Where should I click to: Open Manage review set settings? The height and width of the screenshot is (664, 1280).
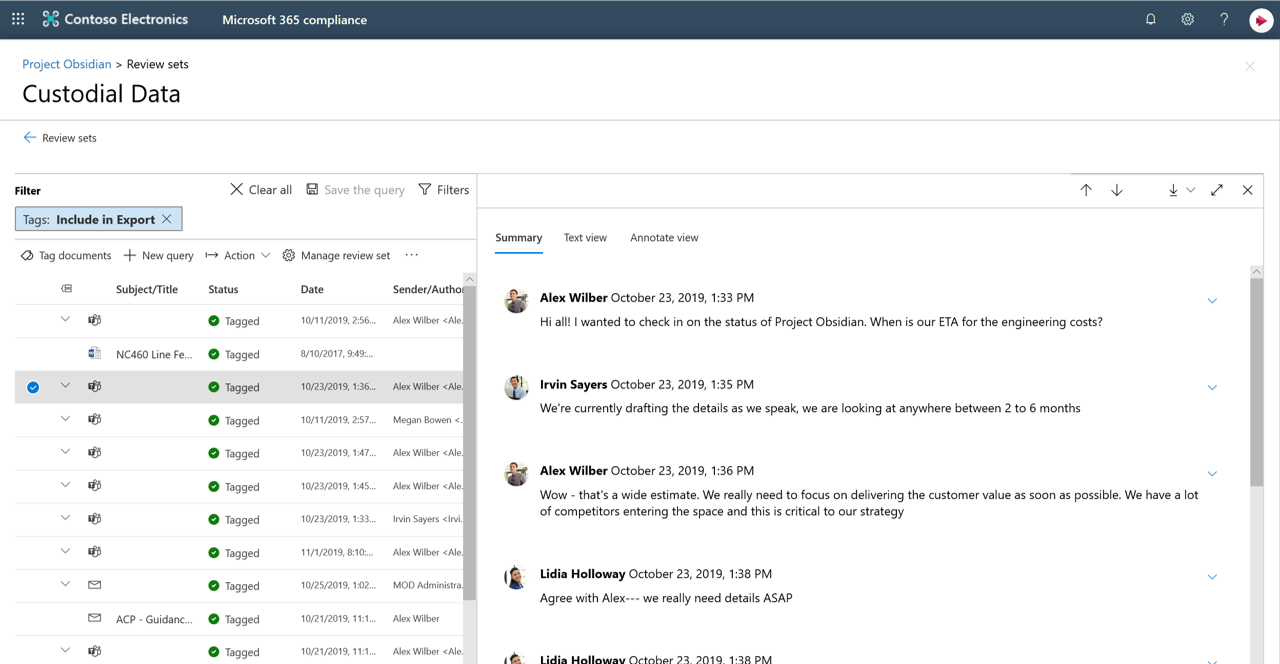tap(336, 255)
